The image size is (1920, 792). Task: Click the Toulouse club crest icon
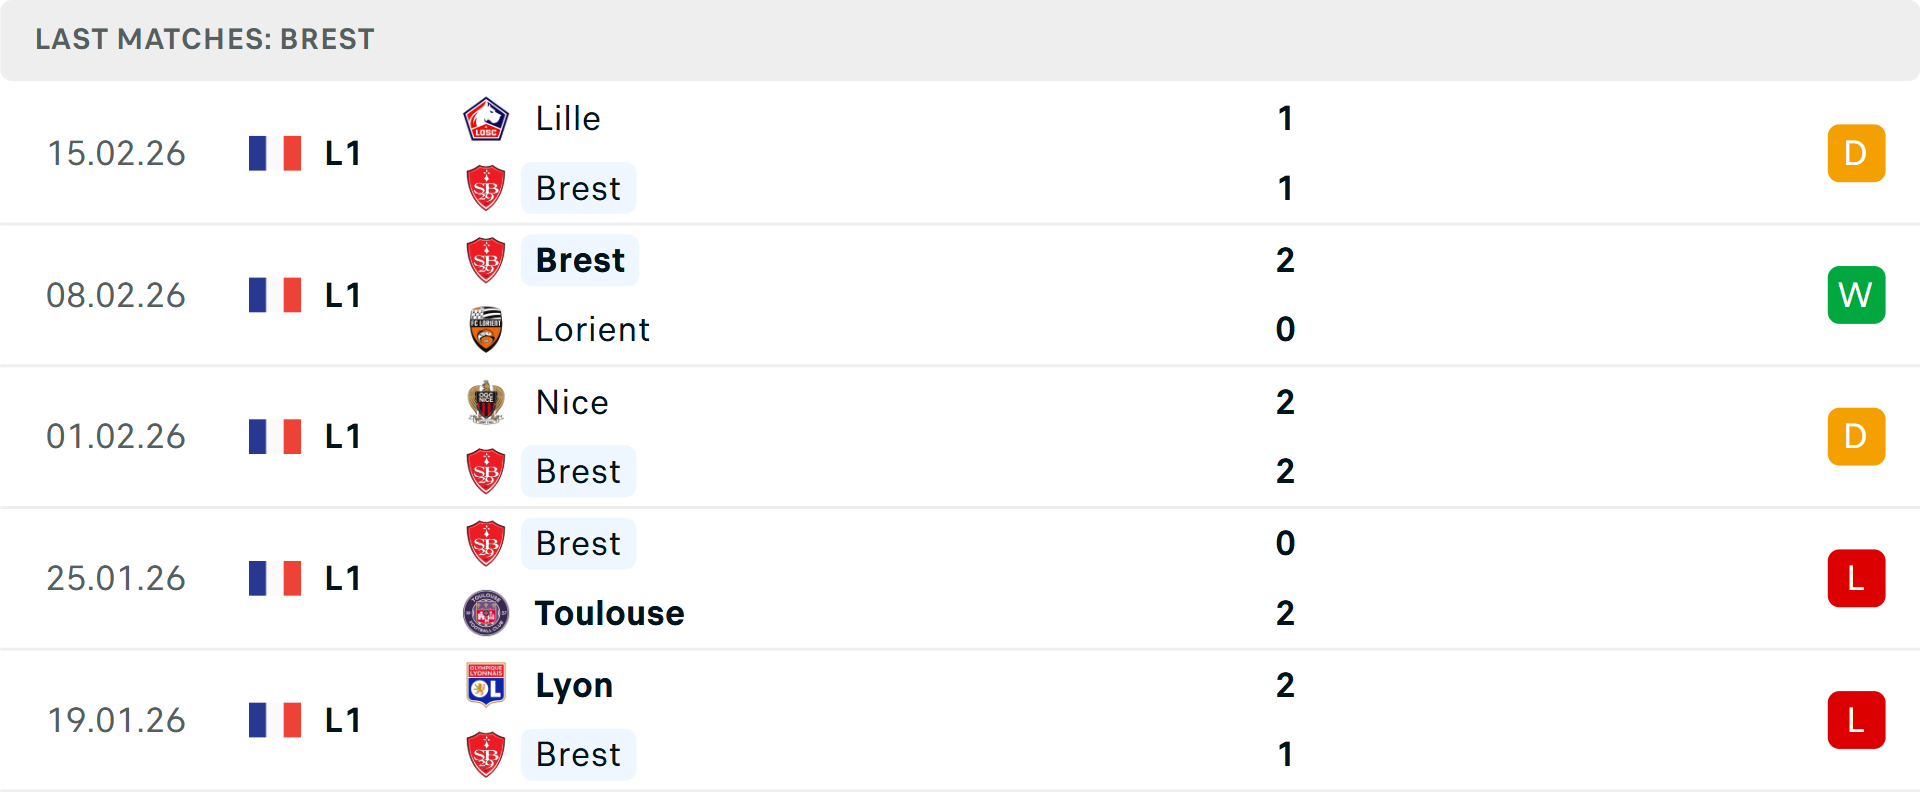tap(486, 613)
